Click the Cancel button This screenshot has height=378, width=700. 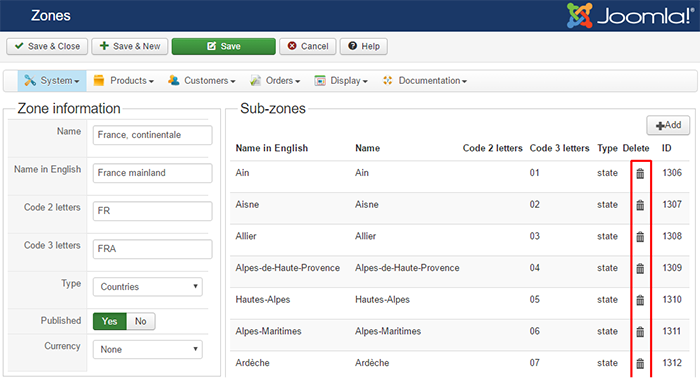pyautogui.click(x=308, y=46)
